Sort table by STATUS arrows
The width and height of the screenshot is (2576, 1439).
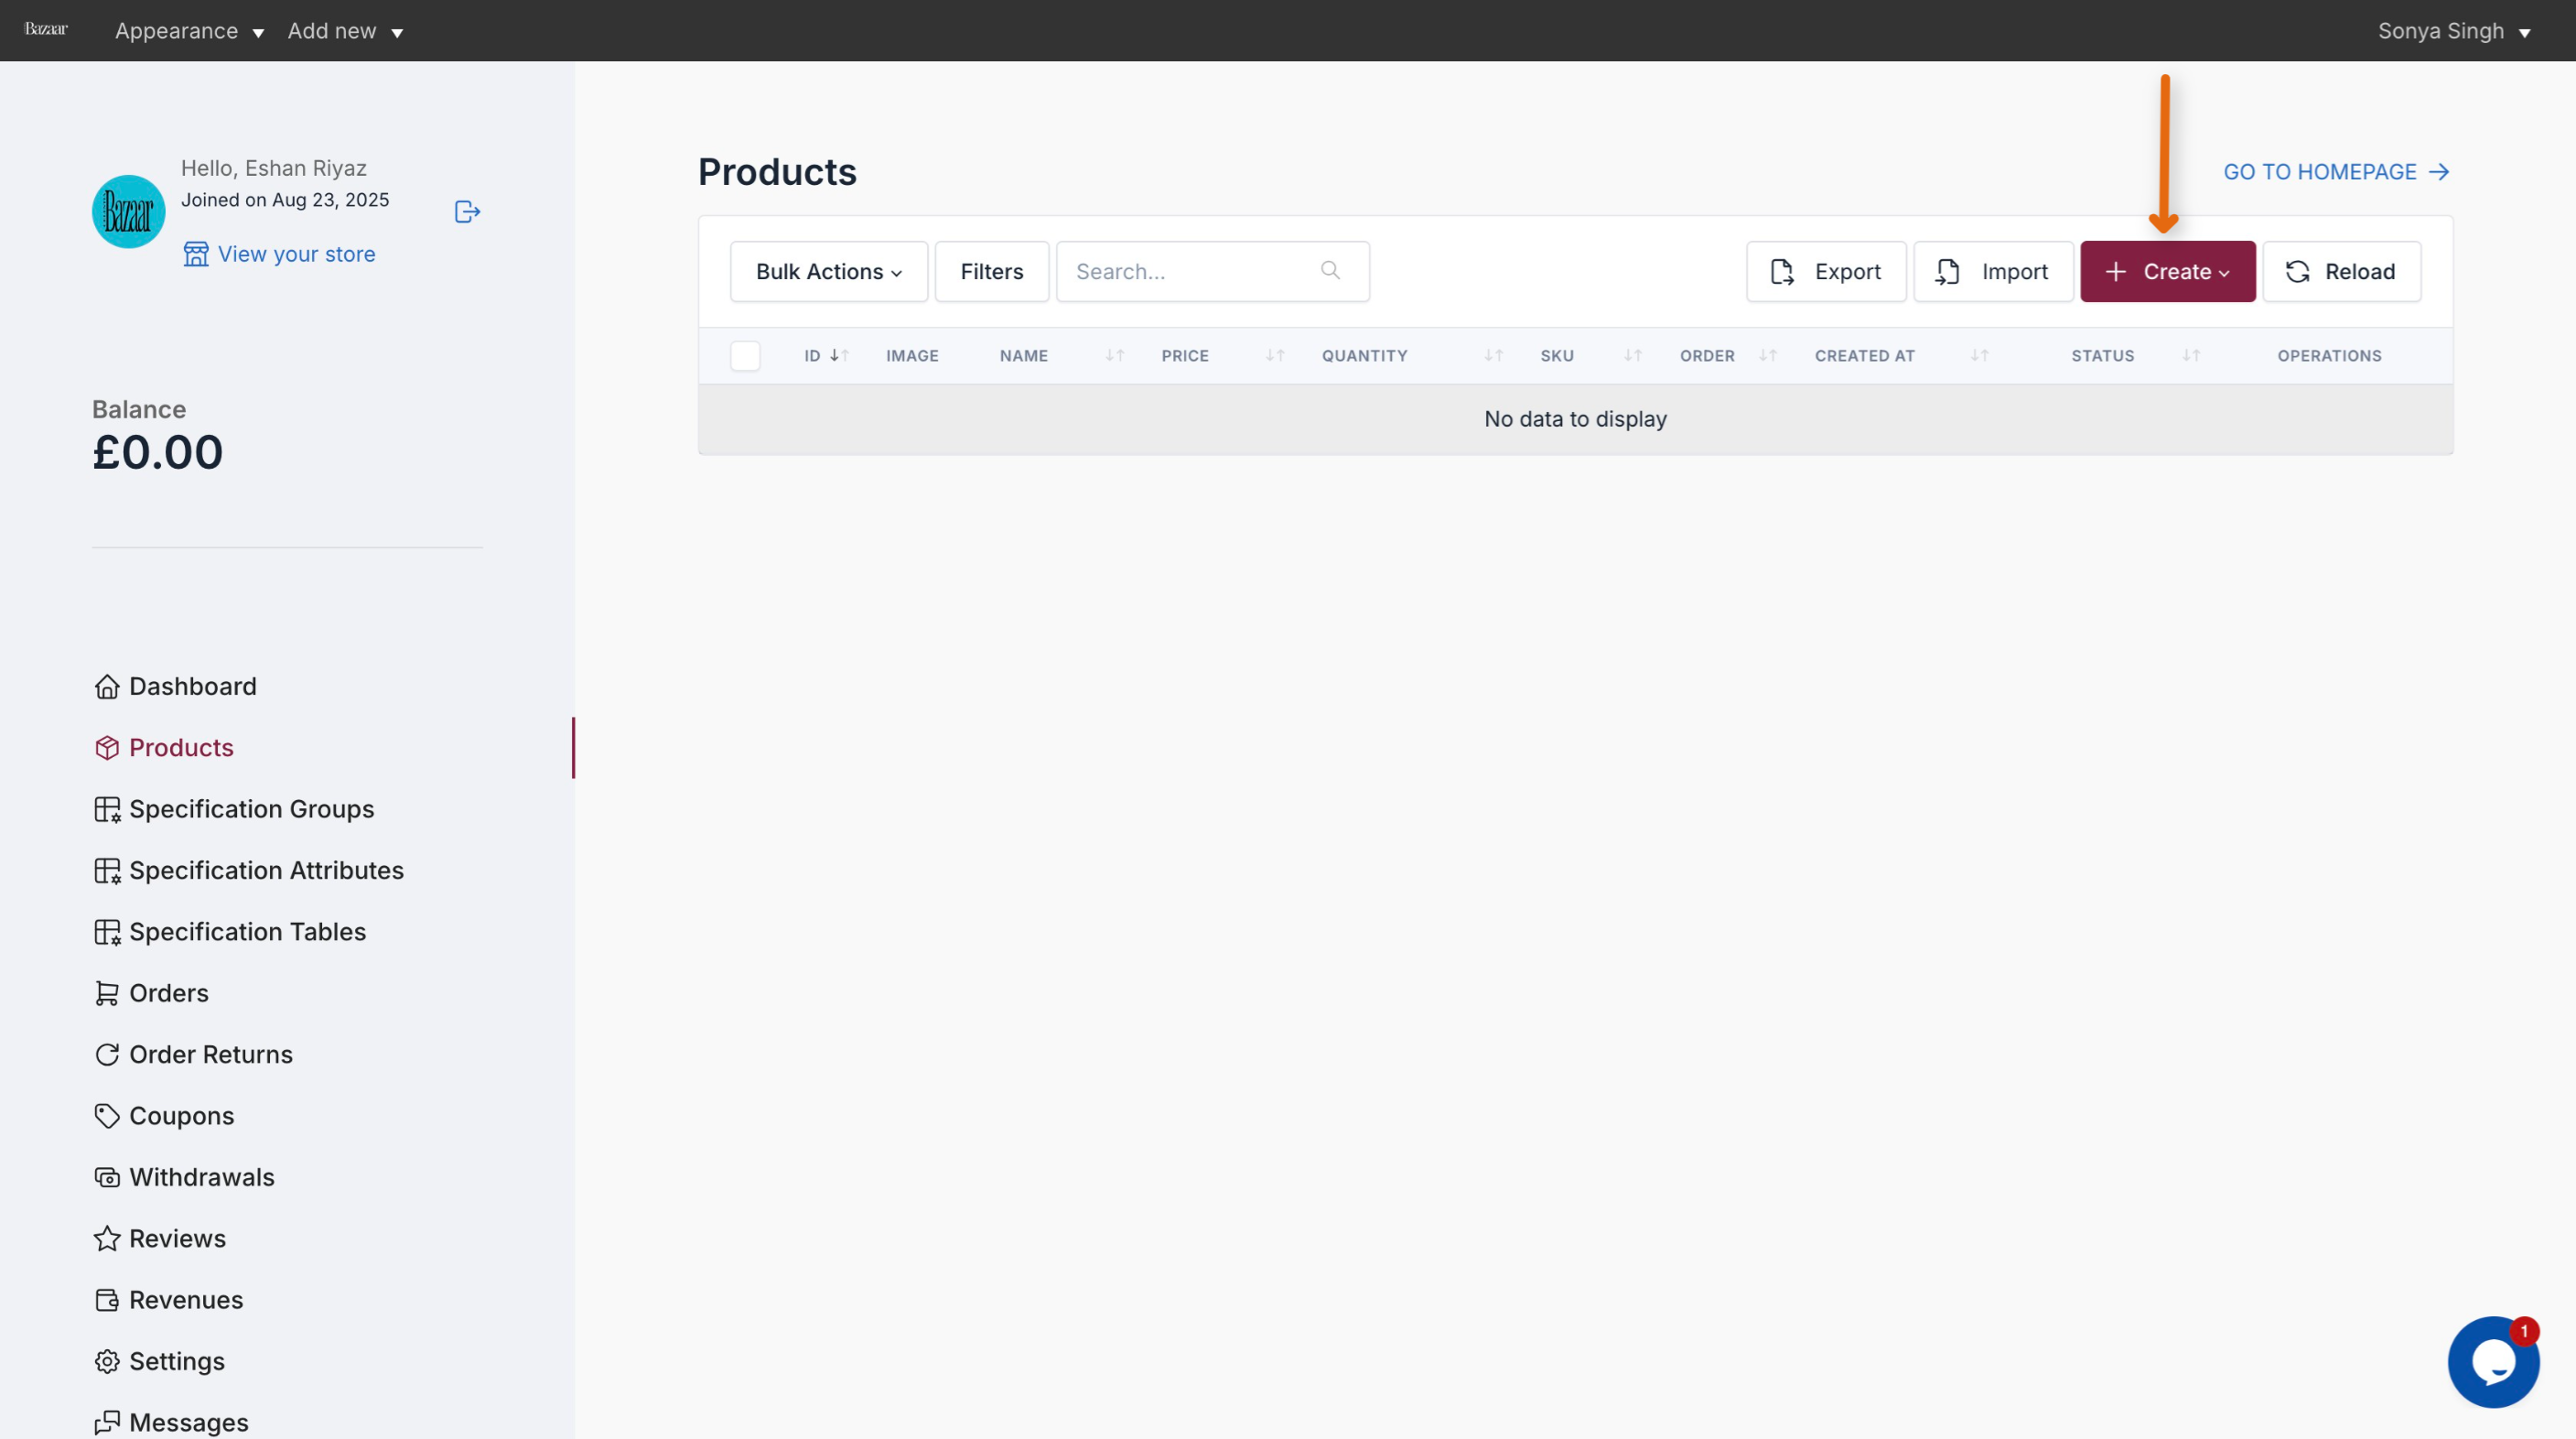coord(2191,356)
